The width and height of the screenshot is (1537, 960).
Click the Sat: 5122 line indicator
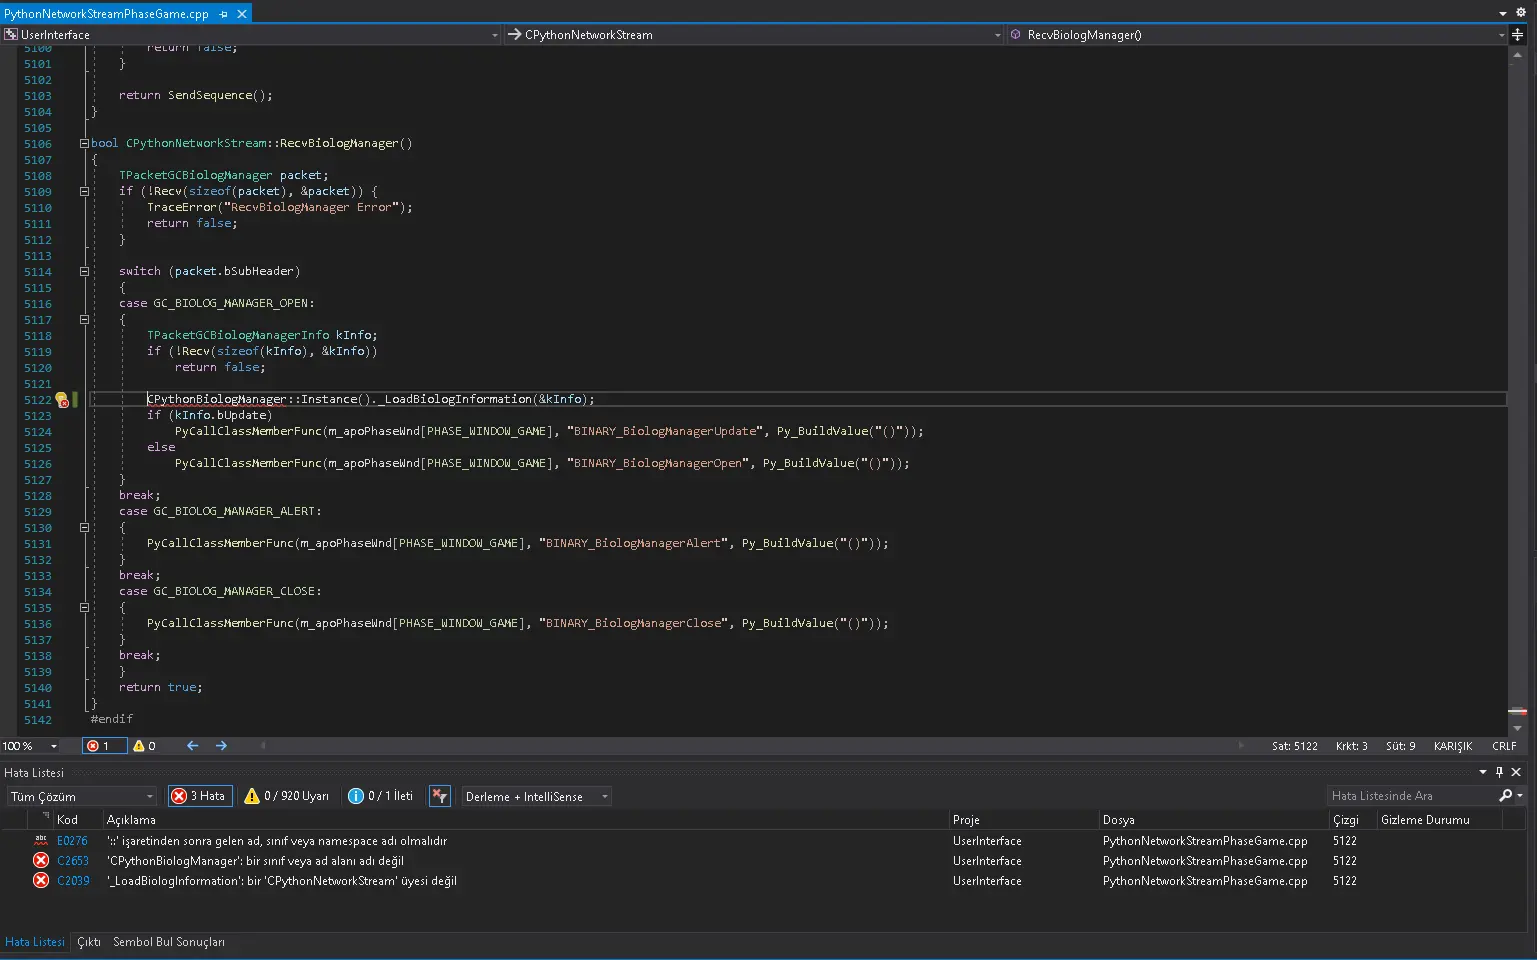pos(1294,746)
